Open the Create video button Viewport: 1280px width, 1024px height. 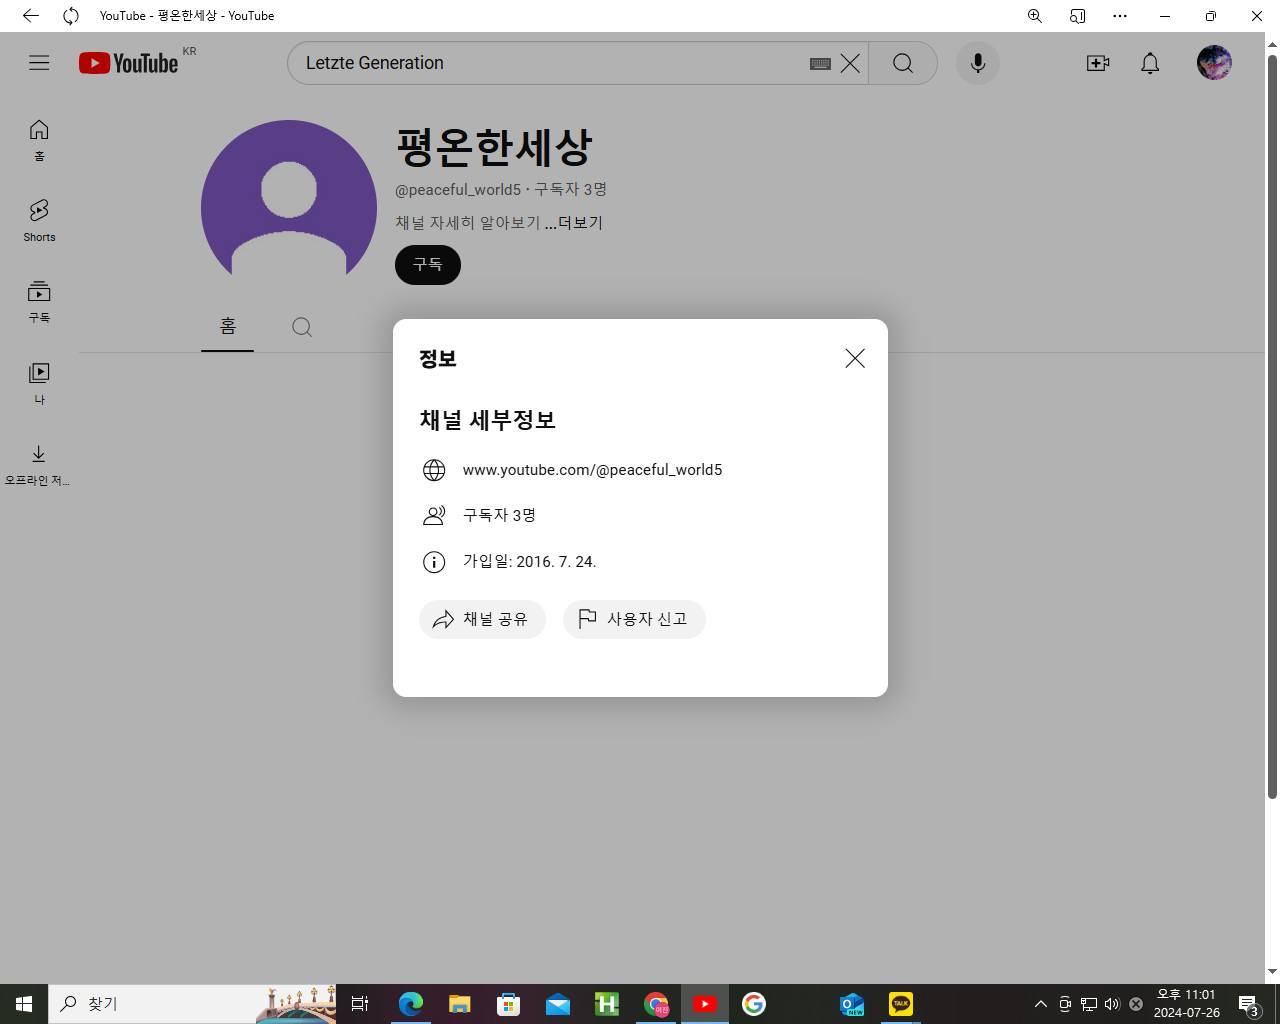coord(1098,63)
